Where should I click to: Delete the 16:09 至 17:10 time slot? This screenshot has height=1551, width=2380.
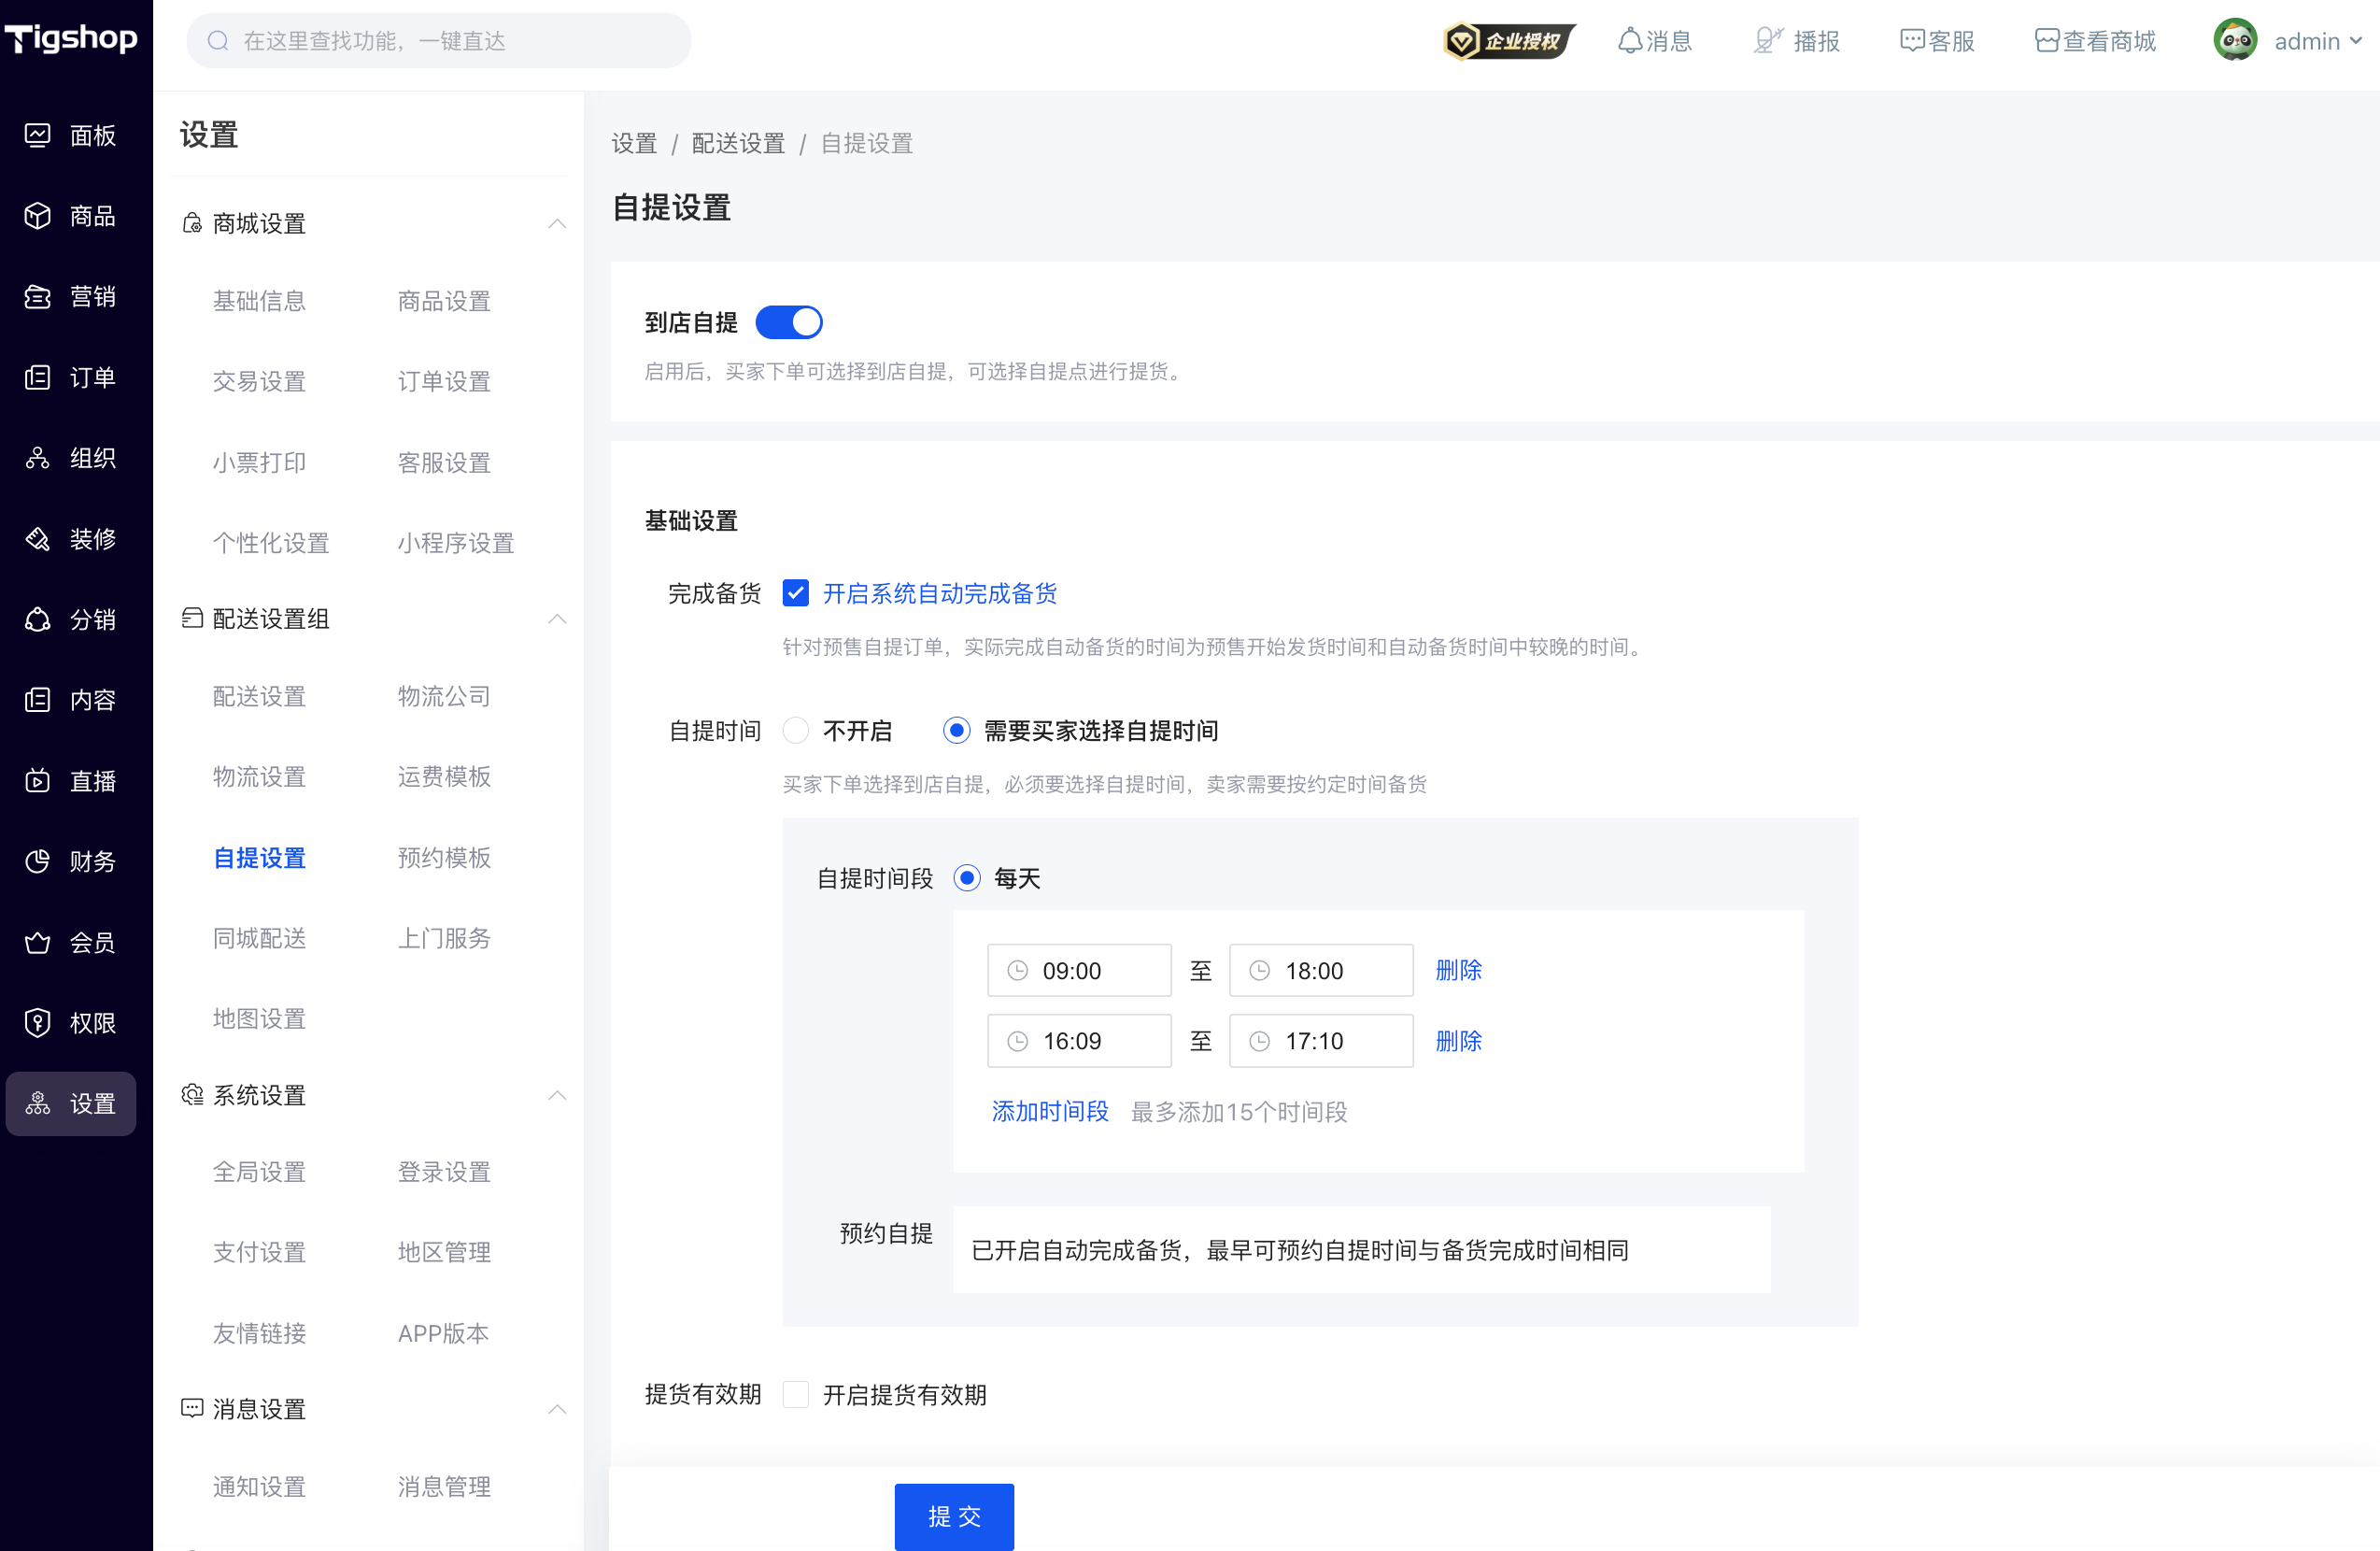1458,1041
